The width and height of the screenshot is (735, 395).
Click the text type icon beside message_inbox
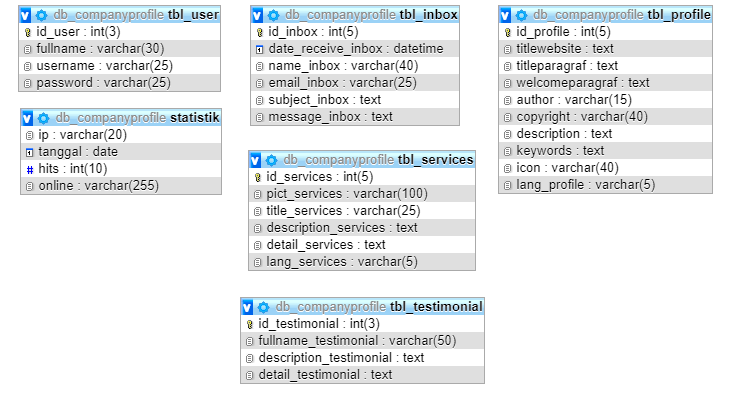tap(260, 118)
